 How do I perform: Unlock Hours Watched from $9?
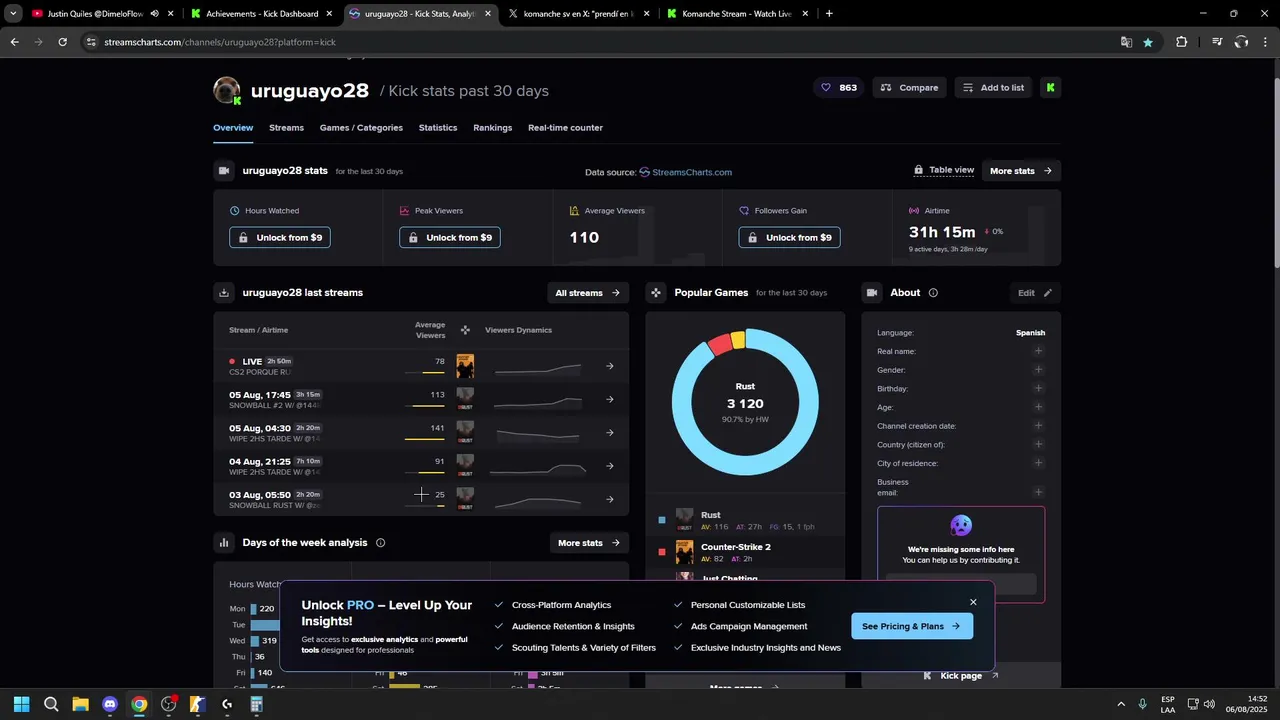tap(280, 238)
